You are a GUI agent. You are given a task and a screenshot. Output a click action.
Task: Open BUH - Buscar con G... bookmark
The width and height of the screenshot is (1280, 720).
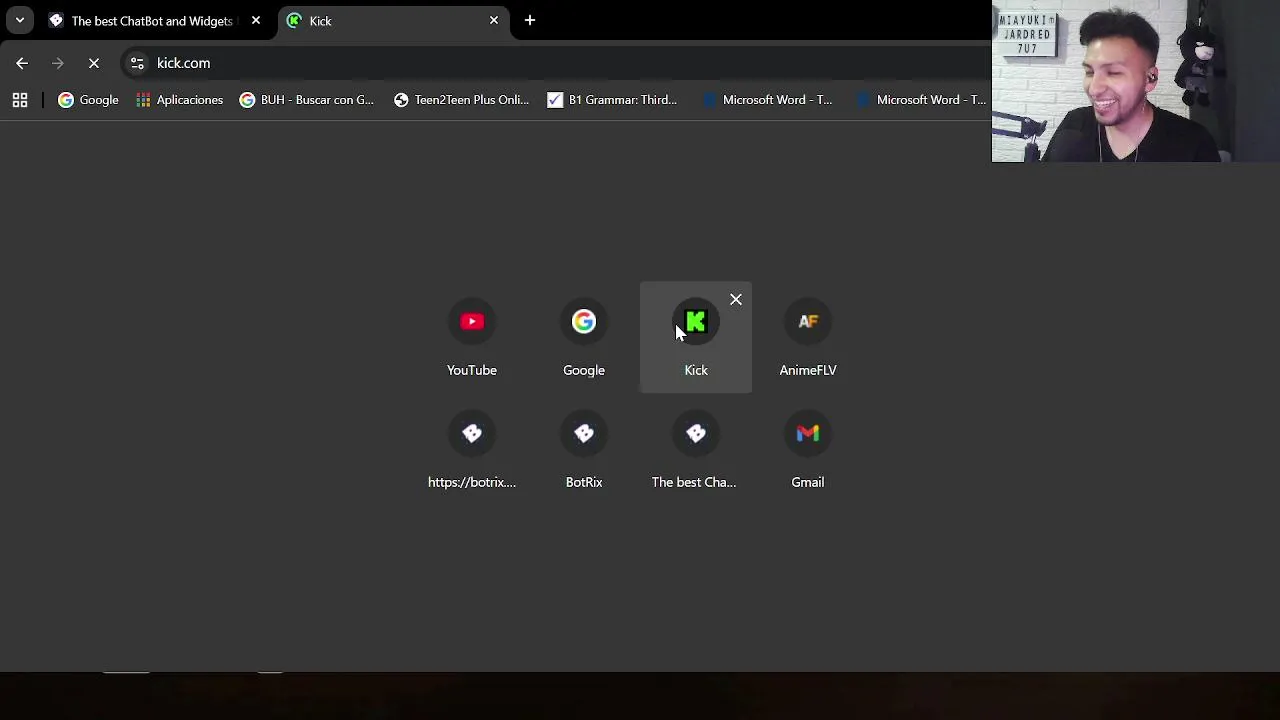point(307,100)
